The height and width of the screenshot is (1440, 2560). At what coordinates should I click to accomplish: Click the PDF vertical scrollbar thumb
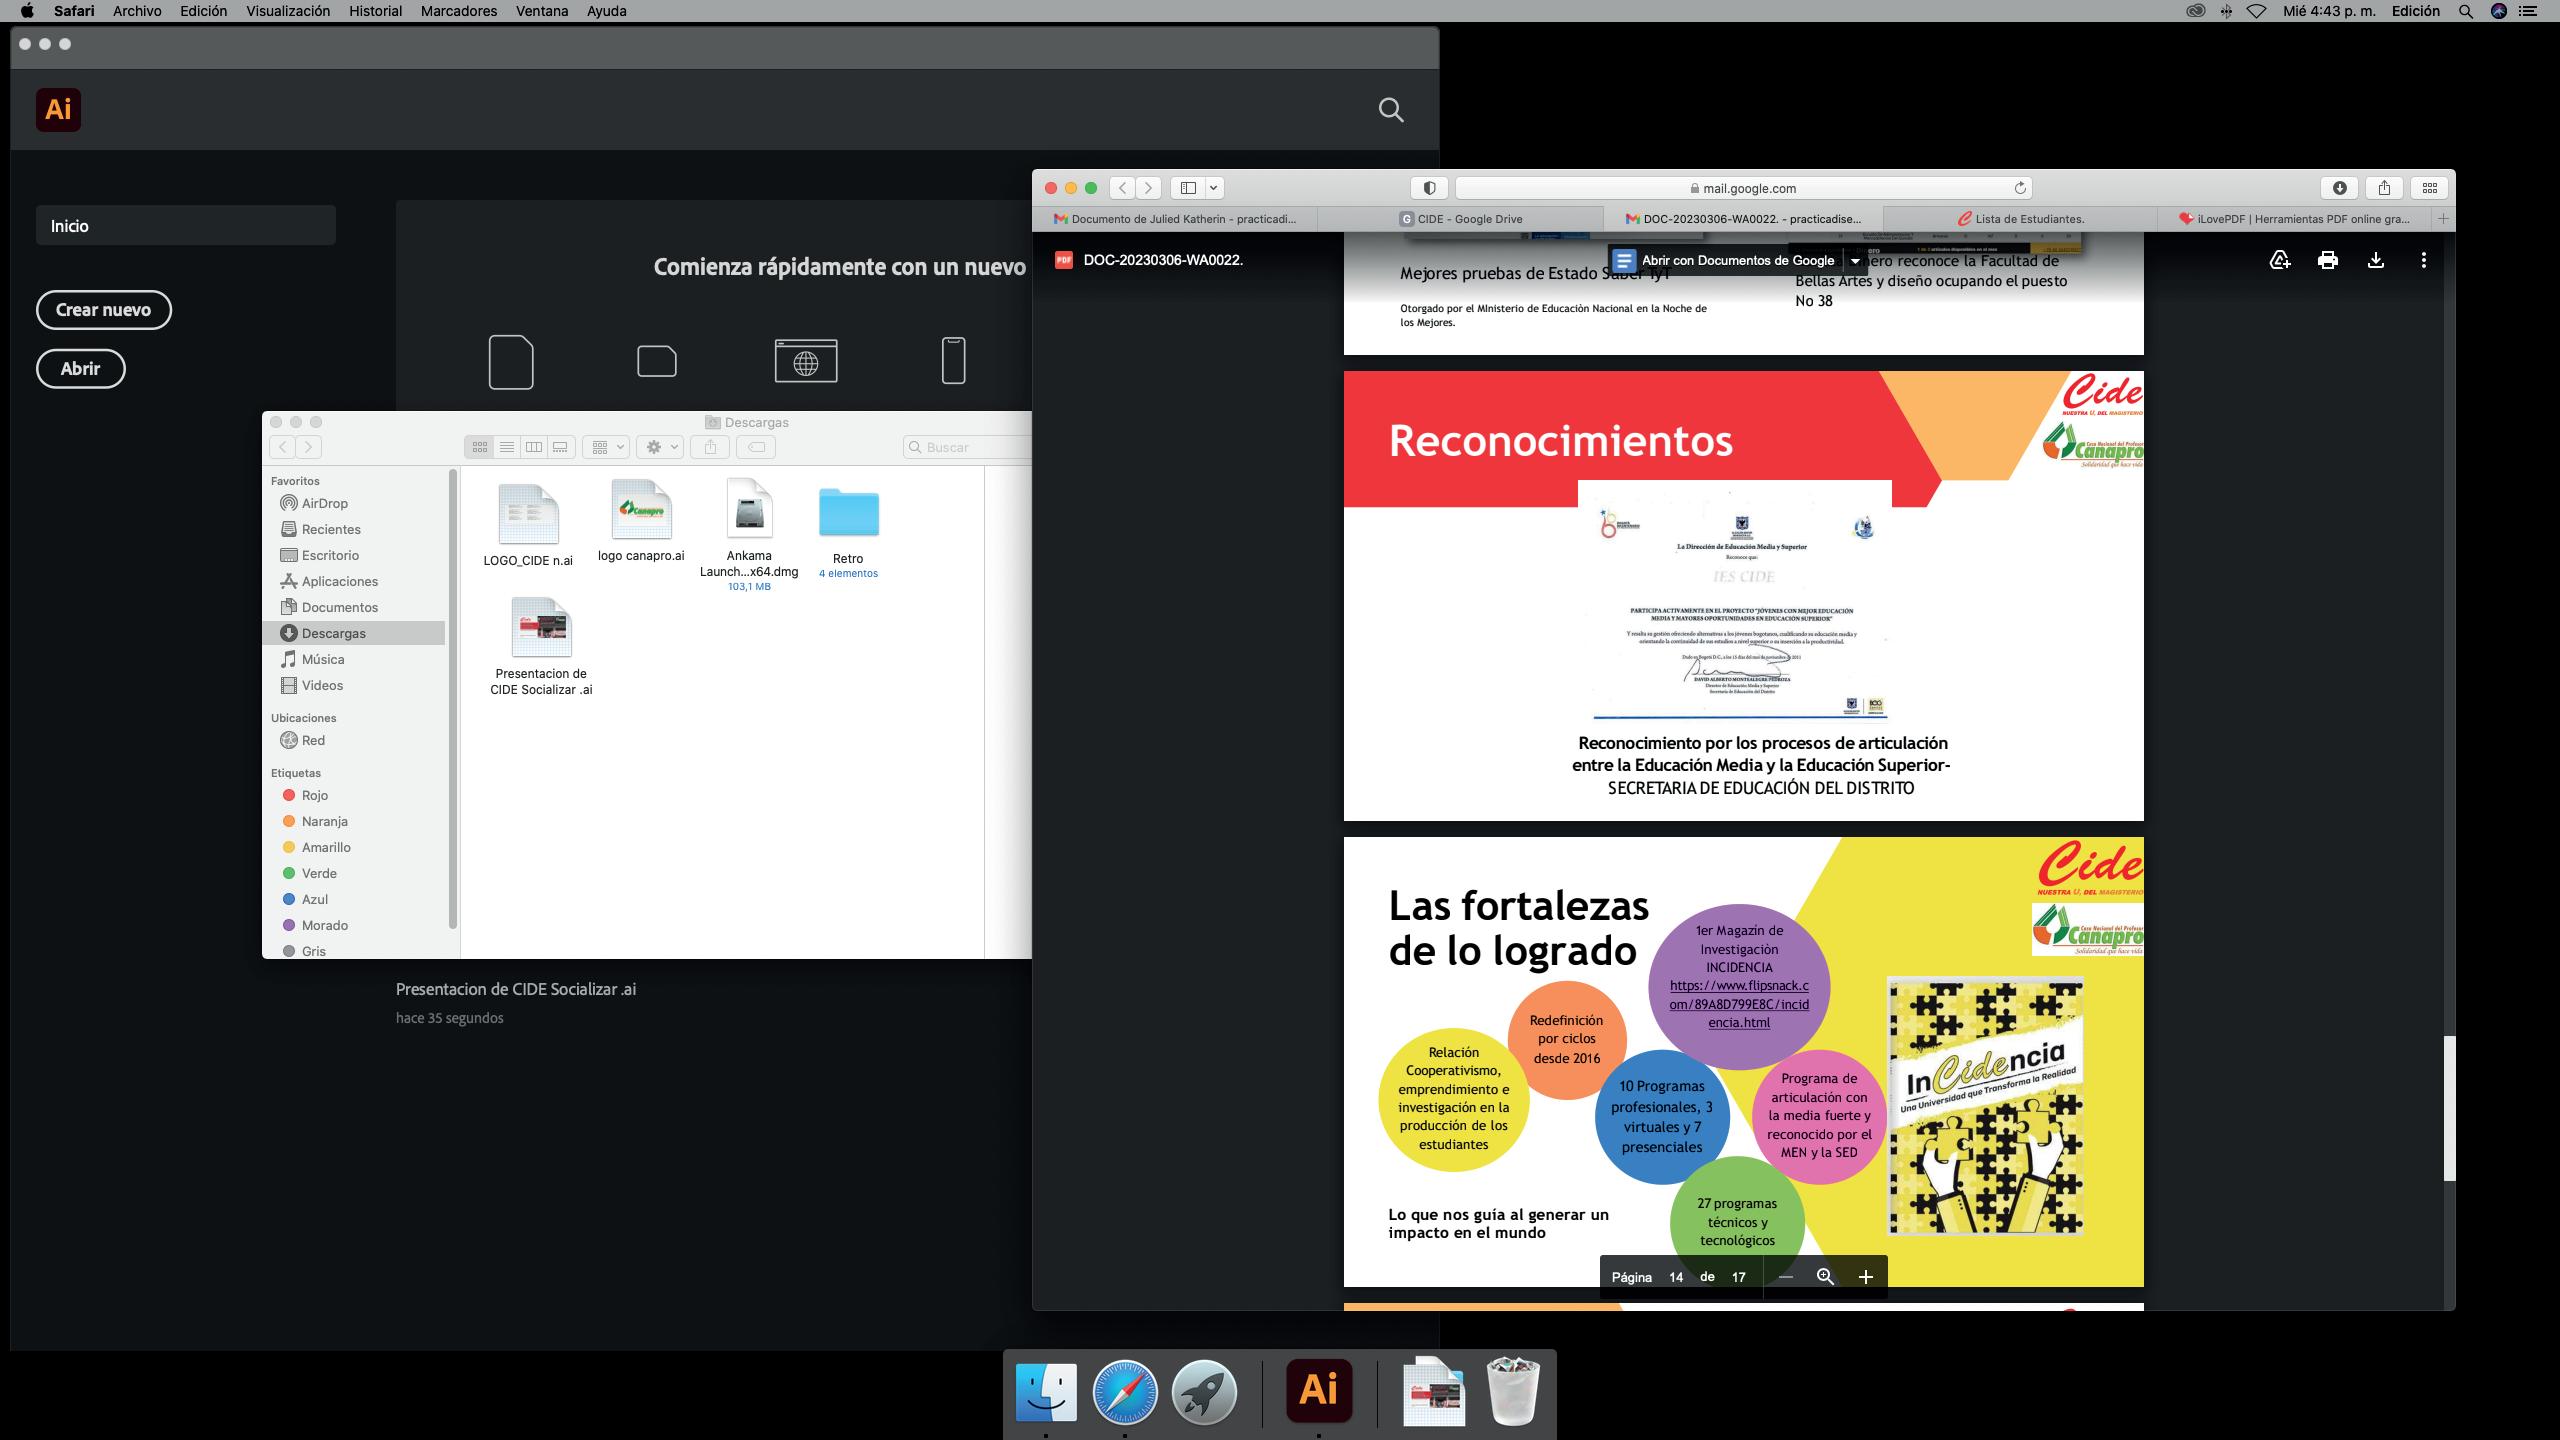pos(2449,1108)
